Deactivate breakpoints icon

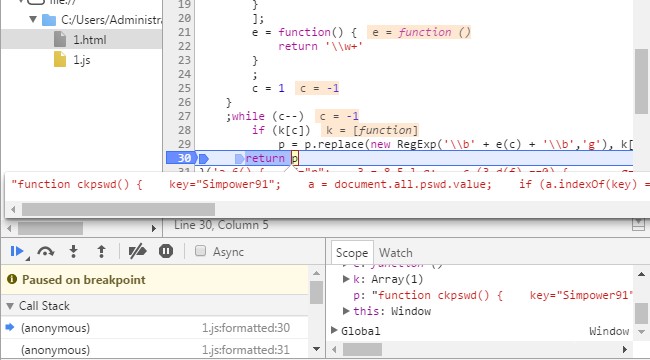click(137, 251)
